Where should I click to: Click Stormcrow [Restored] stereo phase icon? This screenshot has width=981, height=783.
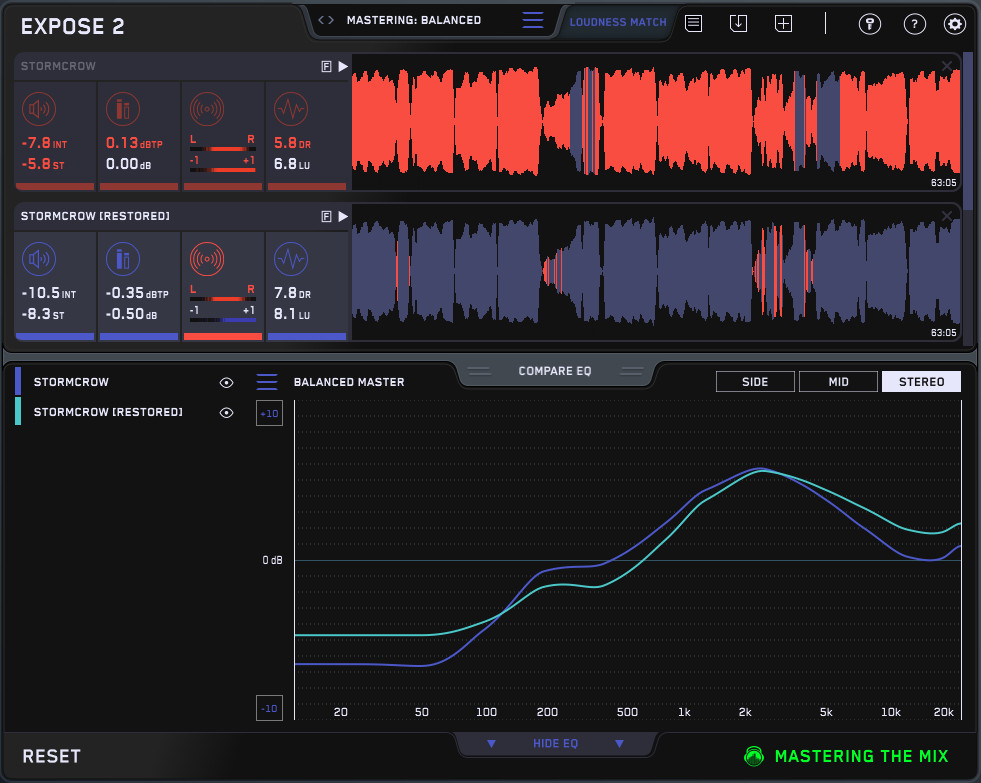pyautogui.click(x=206, y=259)
